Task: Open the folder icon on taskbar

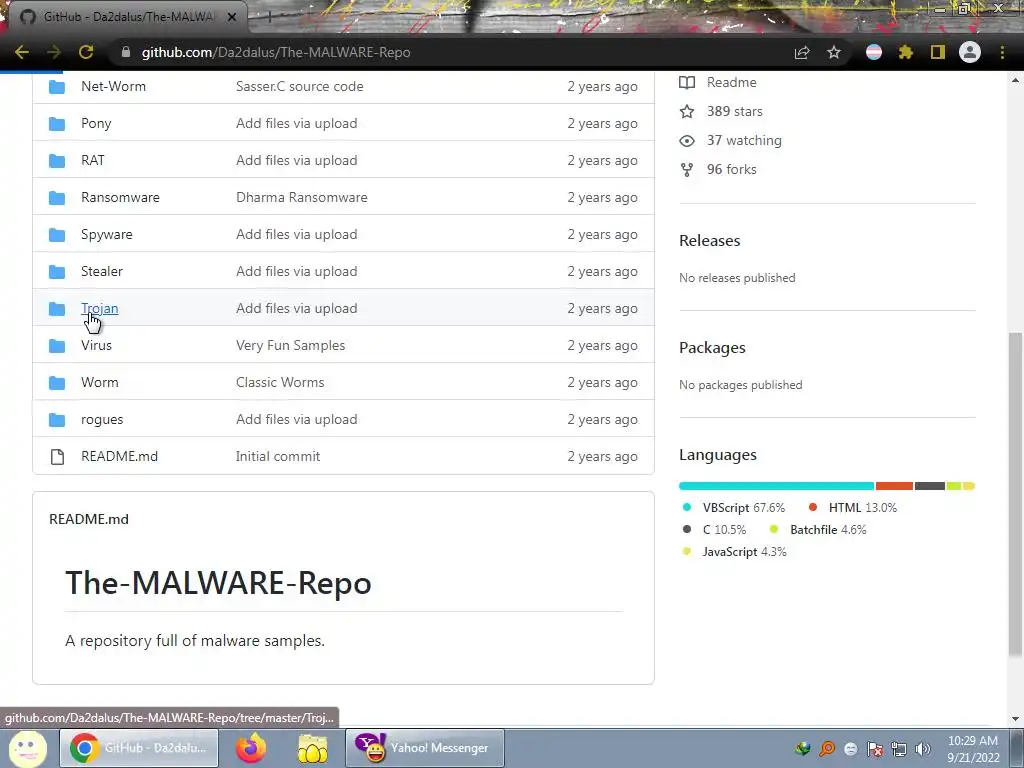Action: pos(313,748)
